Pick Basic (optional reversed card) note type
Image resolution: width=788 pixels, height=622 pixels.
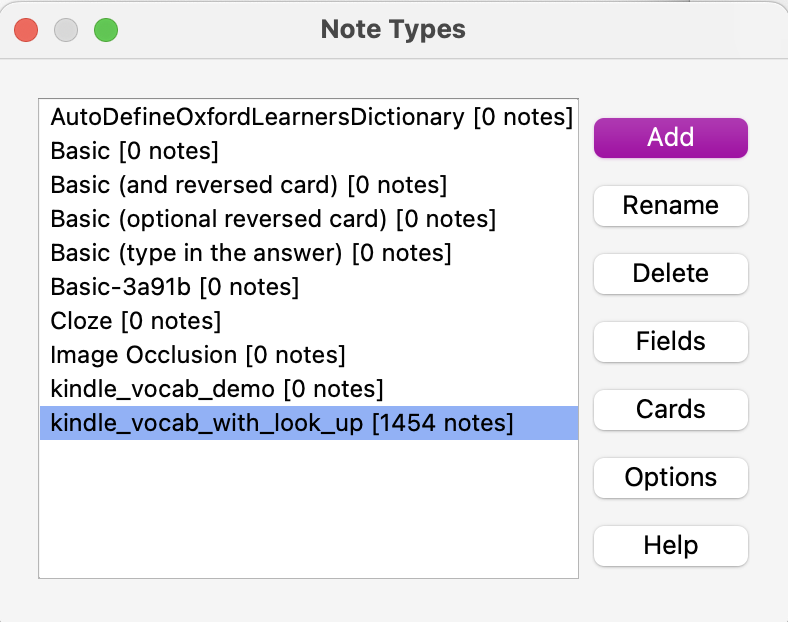pyautogui.click(x=272, y=219)
